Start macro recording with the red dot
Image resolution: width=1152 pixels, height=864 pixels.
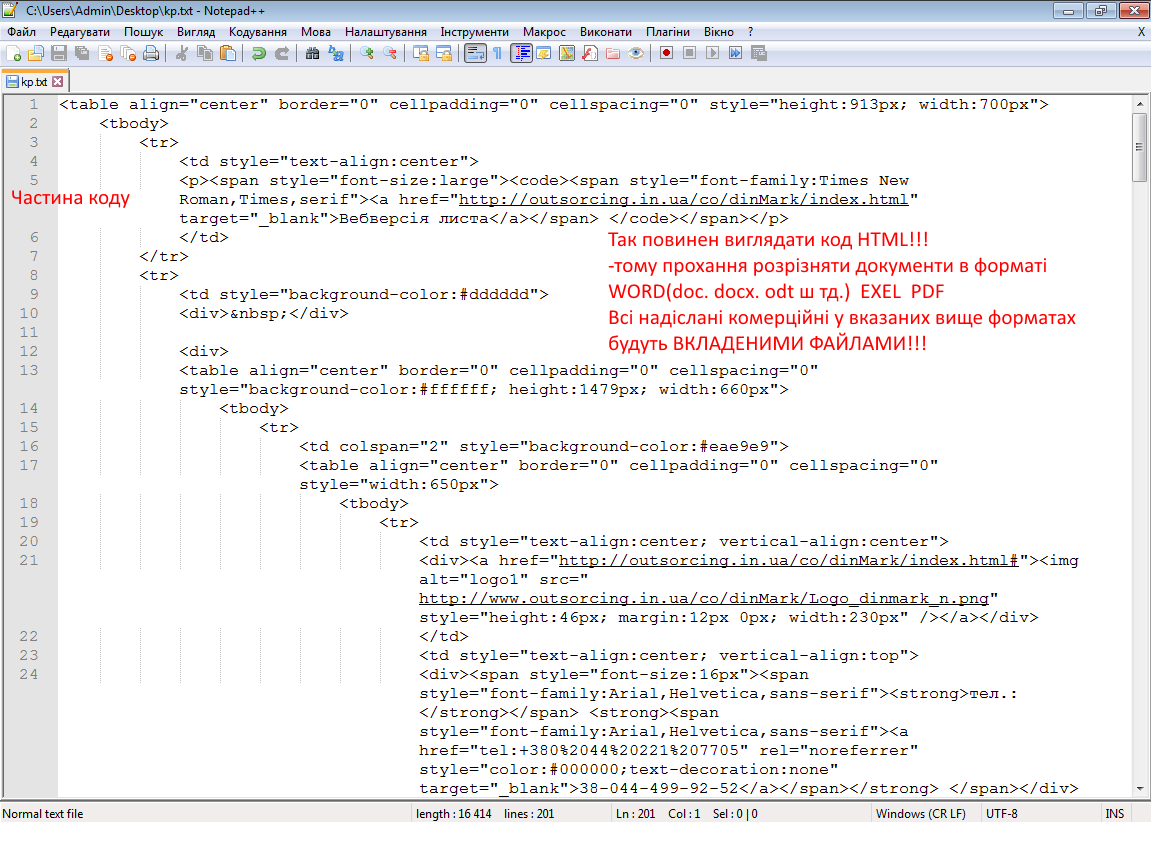(665, 54)
